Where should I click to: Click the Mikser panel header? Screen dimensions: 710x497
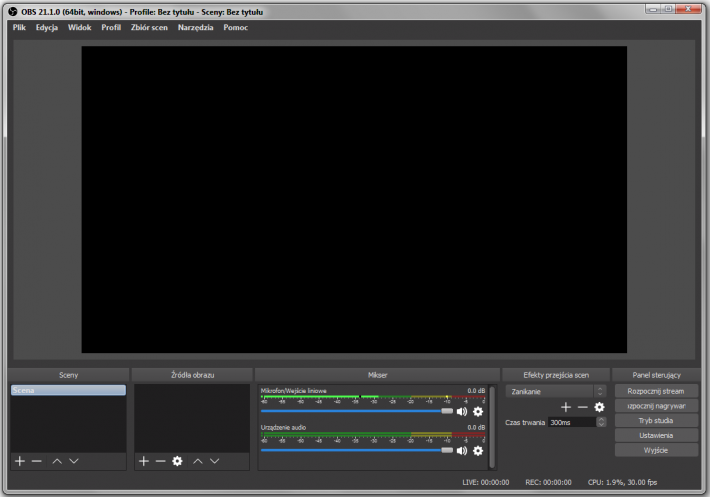click(378, 375)
